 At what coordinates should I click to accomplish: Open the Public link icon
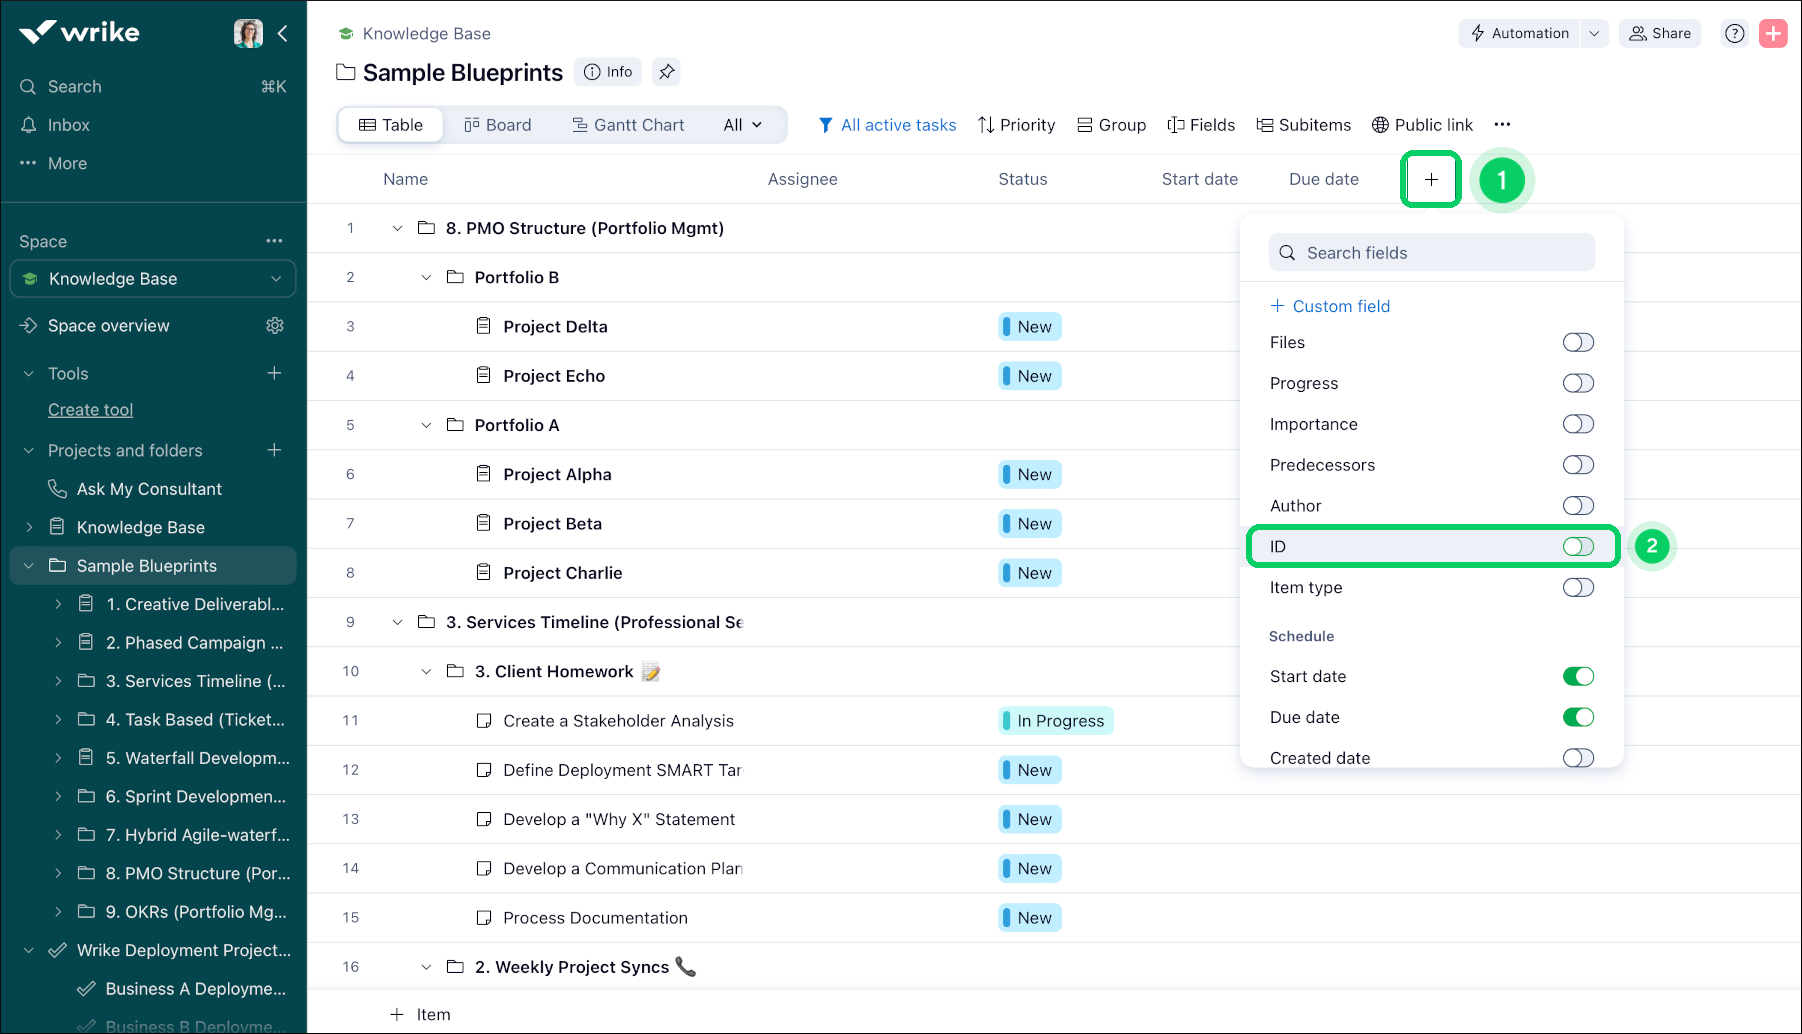[1422, 124]
